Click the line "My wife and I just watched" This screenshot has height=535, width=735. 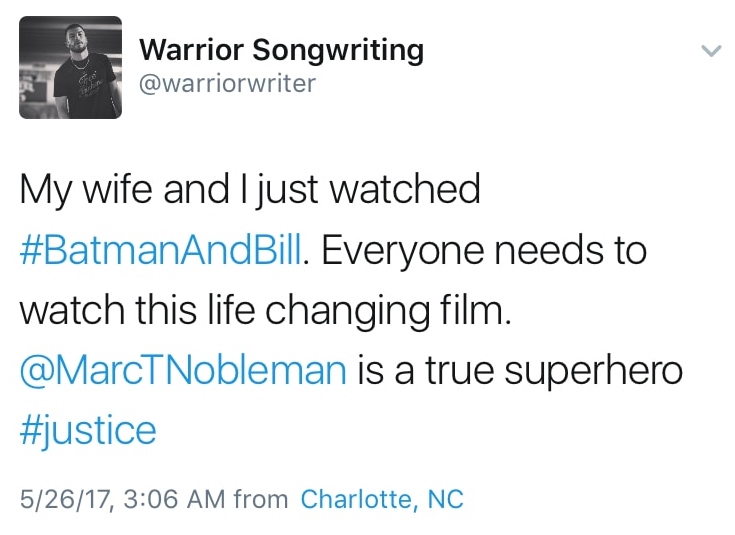(250, 190)
